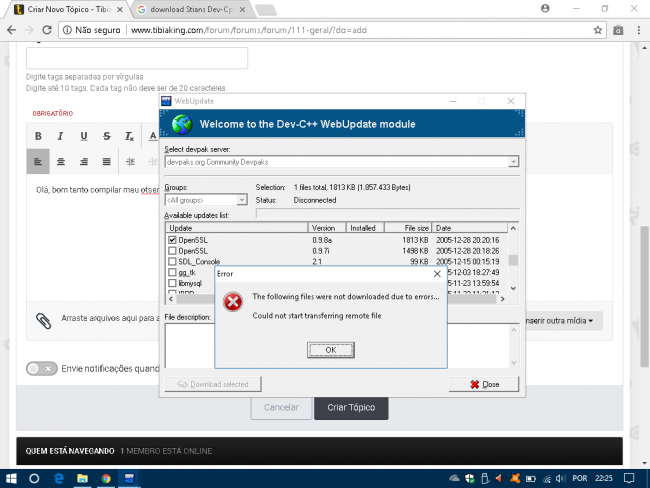Open the clock showing 22:25

[604, 478]
